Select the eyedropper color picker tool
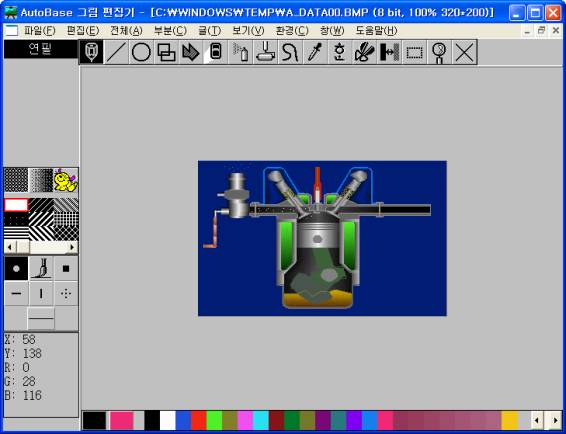The height and width of the screenshot is (434, 566). 315,52
